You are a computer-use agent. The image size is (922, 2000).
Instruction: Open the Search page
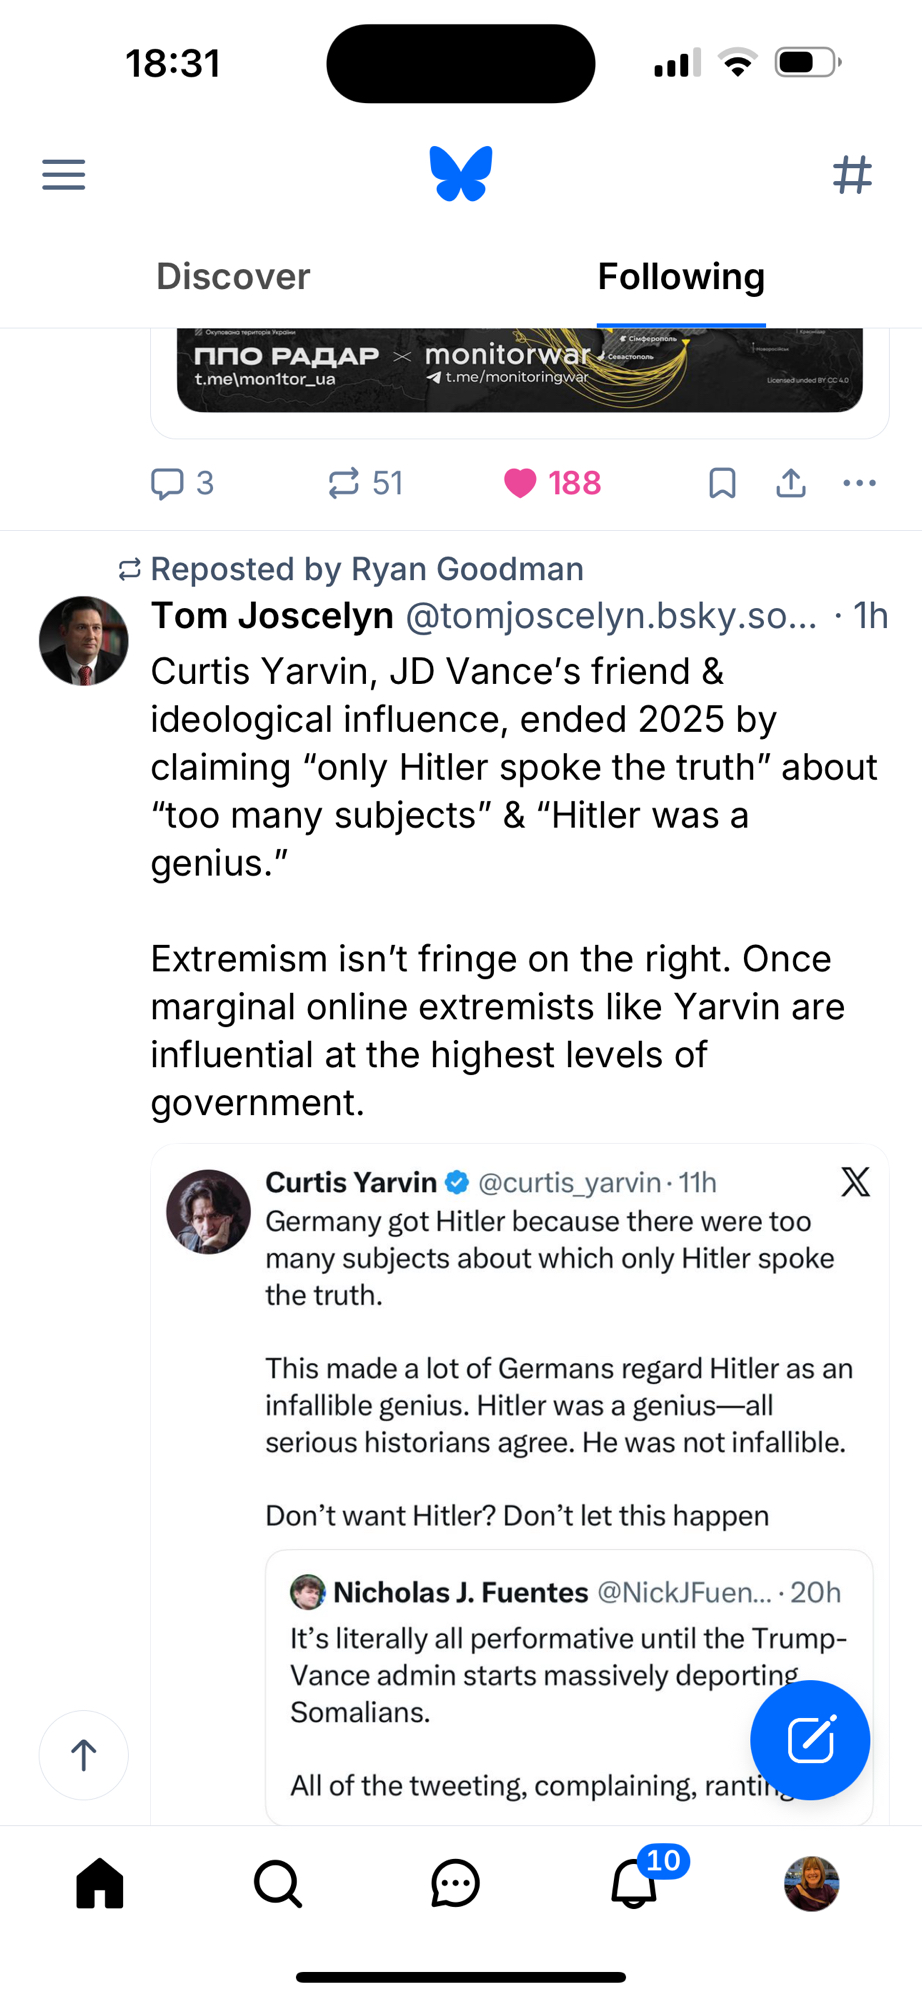coord(278,1884)
